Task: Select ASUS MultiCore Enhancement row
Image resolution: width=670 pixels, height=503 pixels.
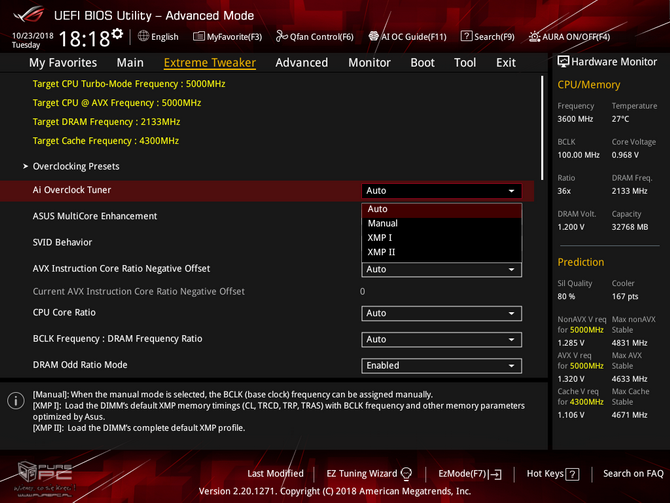Action: [267, 216]
